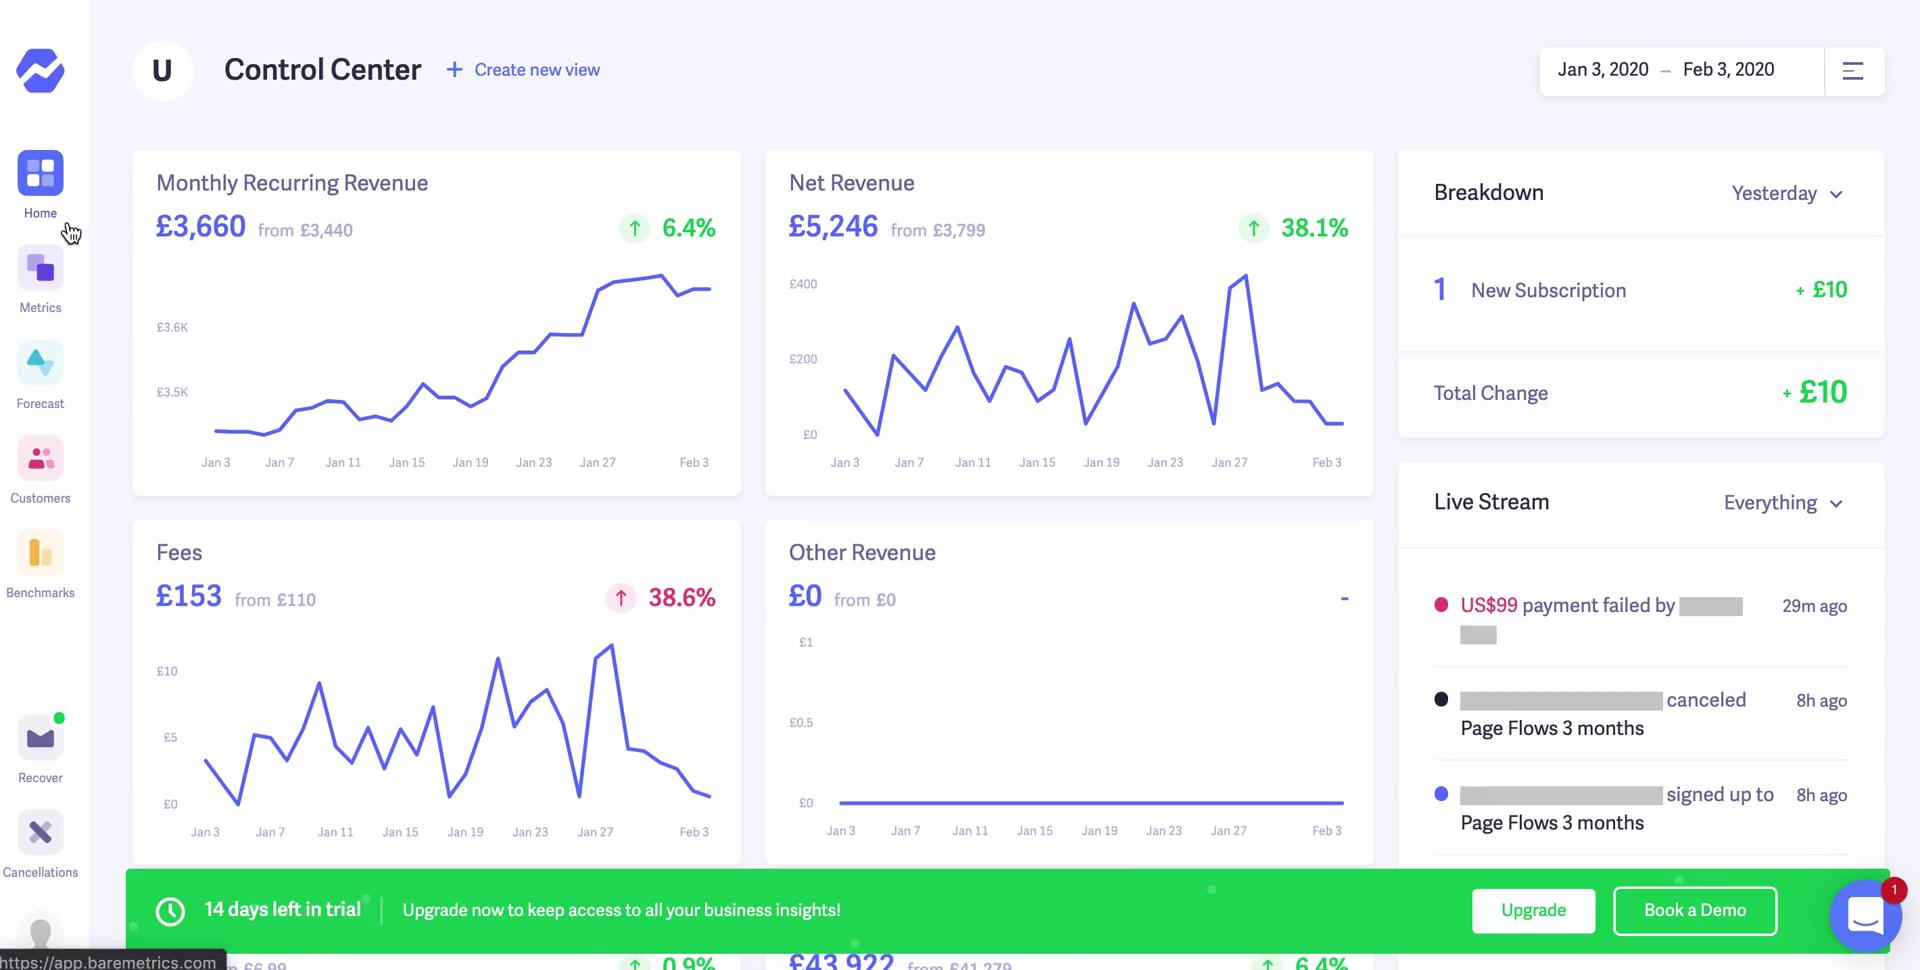
Task: Click the Feb 3, 2020 end date
Action: click(1729, 69)
